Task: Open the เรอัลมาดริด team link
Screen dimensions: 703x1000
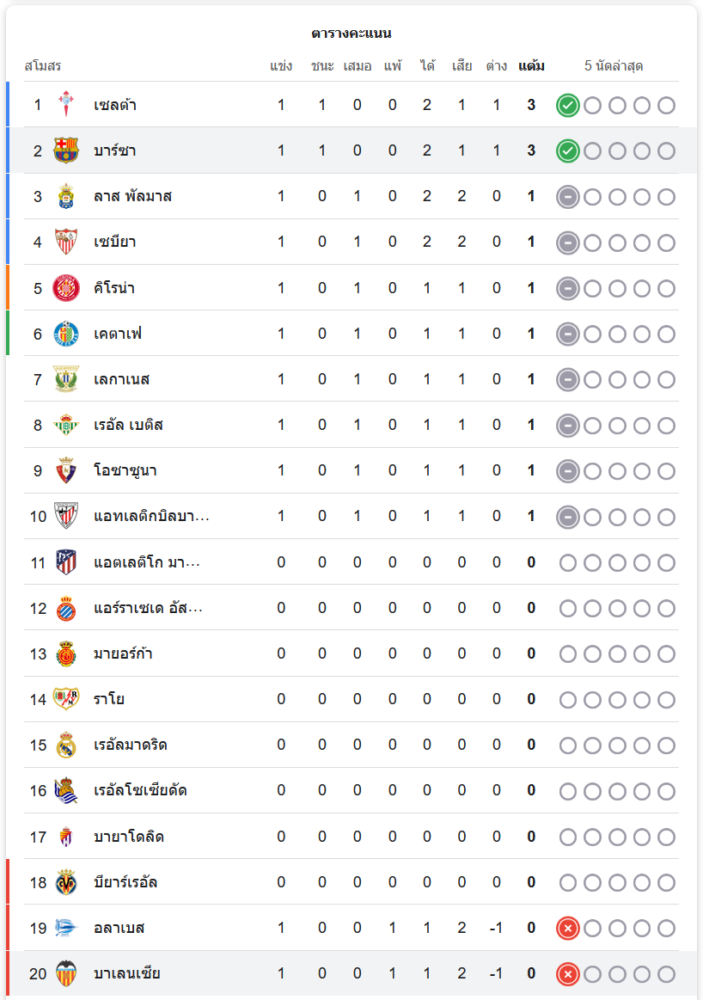Action: (130, 745)
